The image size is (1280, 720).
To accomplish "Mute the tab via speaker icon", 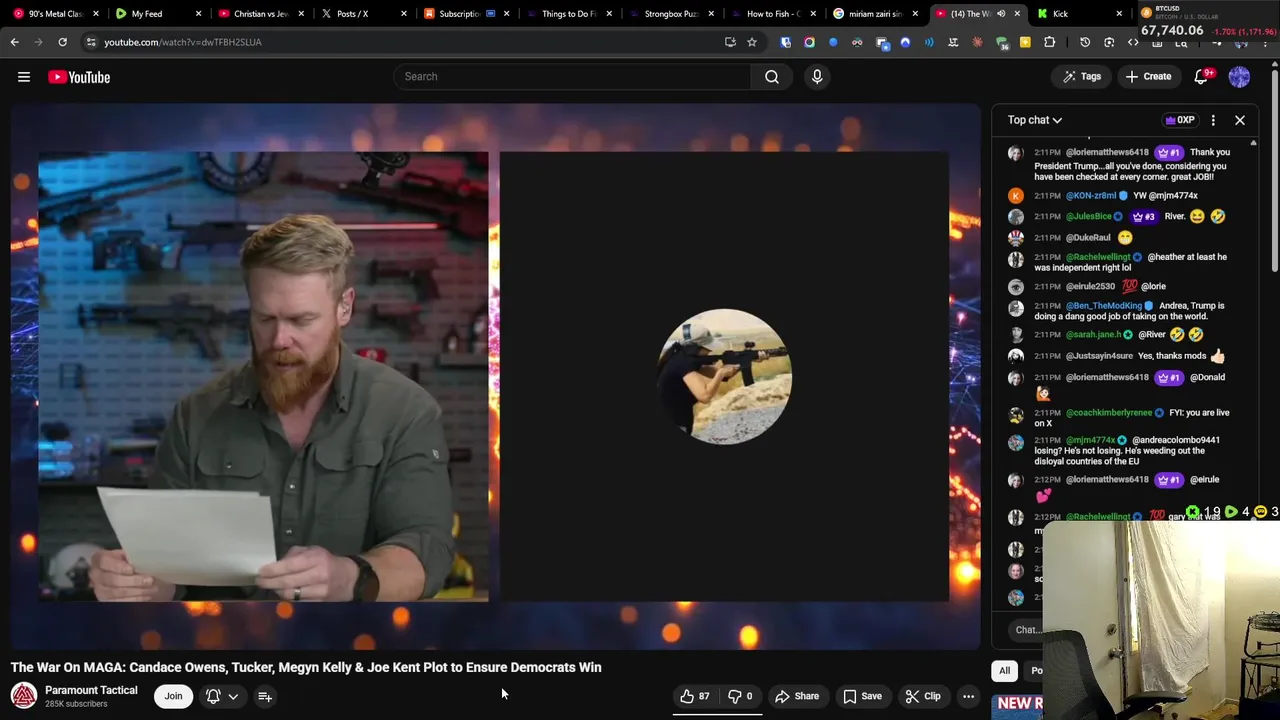I will [1001, 14].
